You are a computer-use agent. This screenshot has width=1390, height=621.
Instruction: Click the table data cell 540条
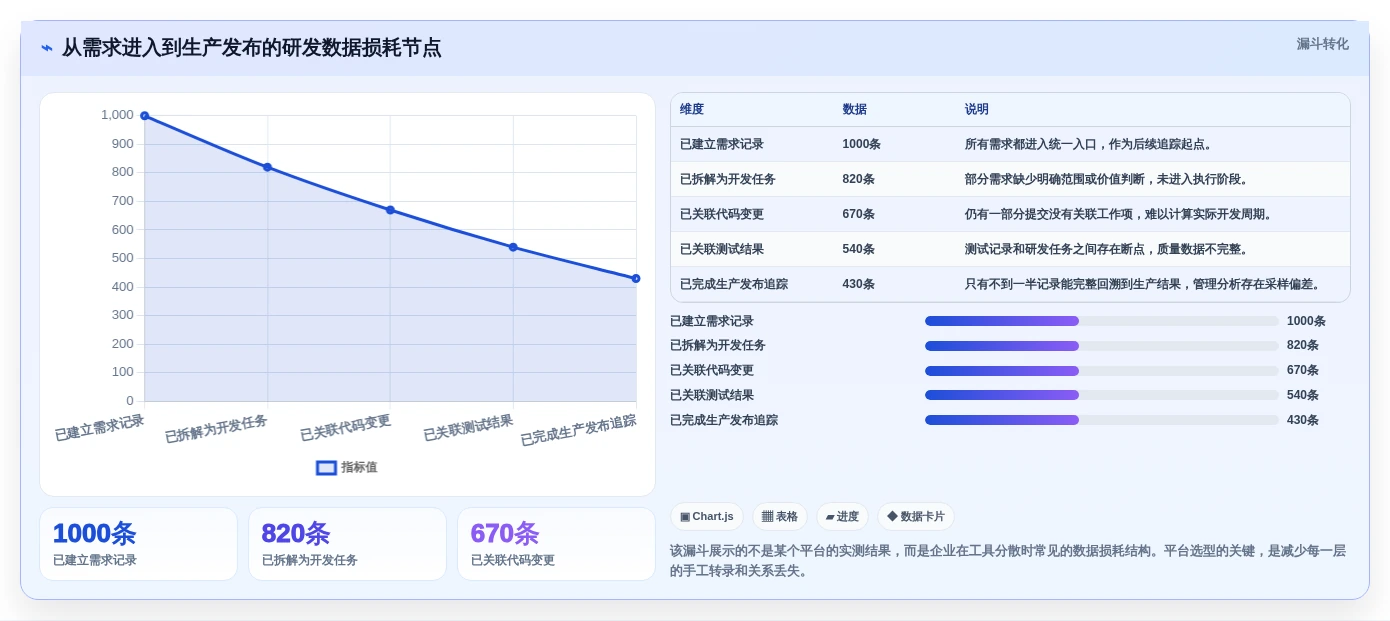pyautogui.click(x=858, y=249)
